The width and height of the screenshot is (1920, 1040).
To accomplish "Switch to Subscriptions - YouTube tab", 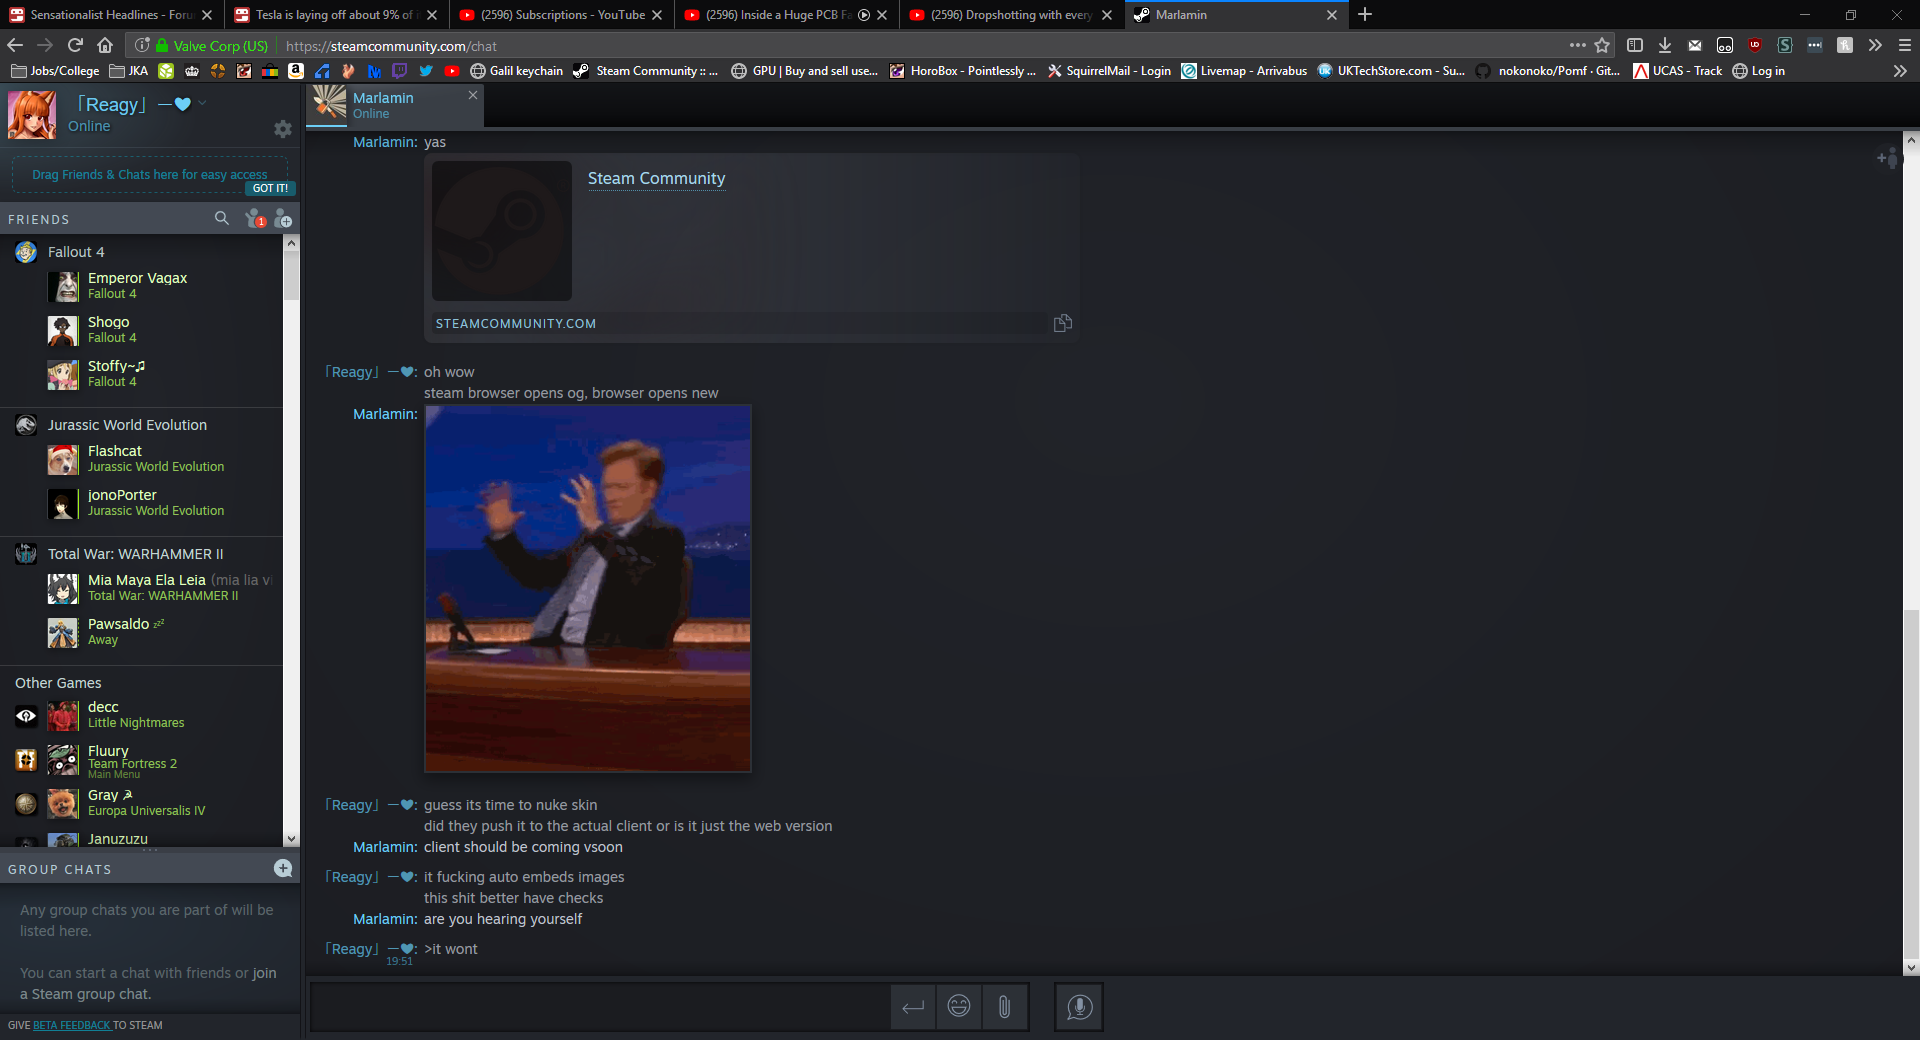I will click(561, 14).
